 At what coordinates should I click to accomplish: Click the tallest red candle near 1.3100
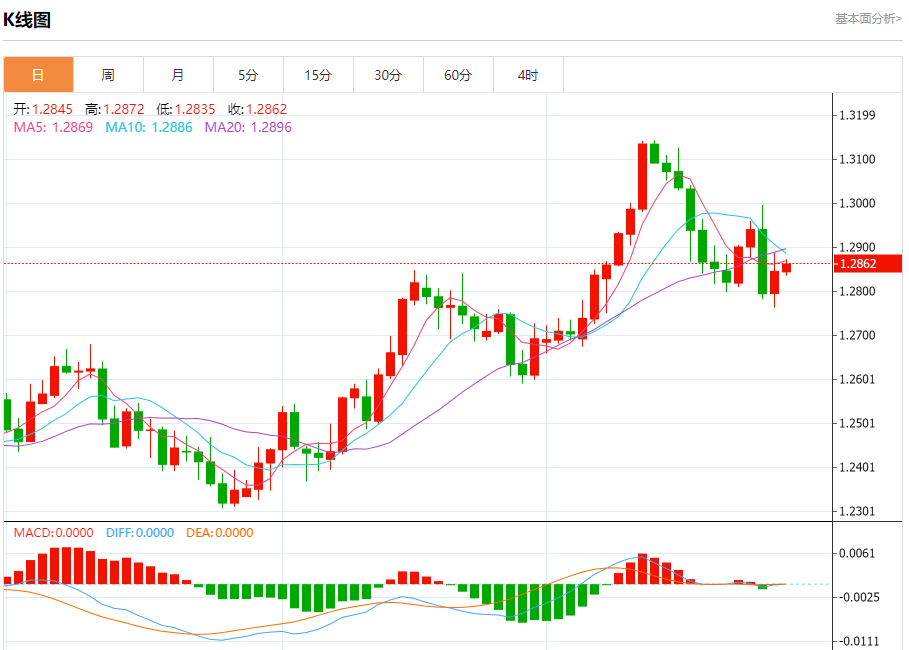coord(642,176)
